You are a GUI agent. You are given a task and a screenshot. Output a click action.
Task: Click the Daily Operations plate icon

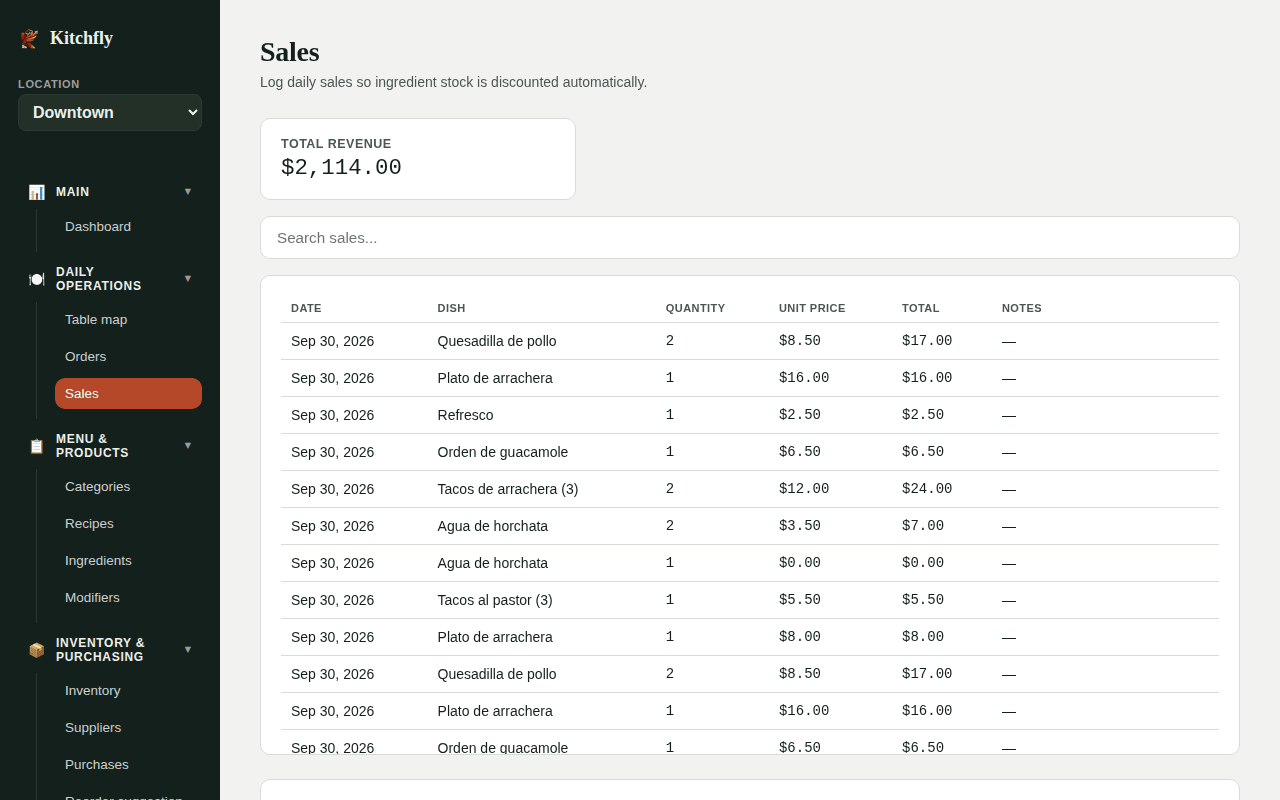pyautogui.click(x=37, y=279)
